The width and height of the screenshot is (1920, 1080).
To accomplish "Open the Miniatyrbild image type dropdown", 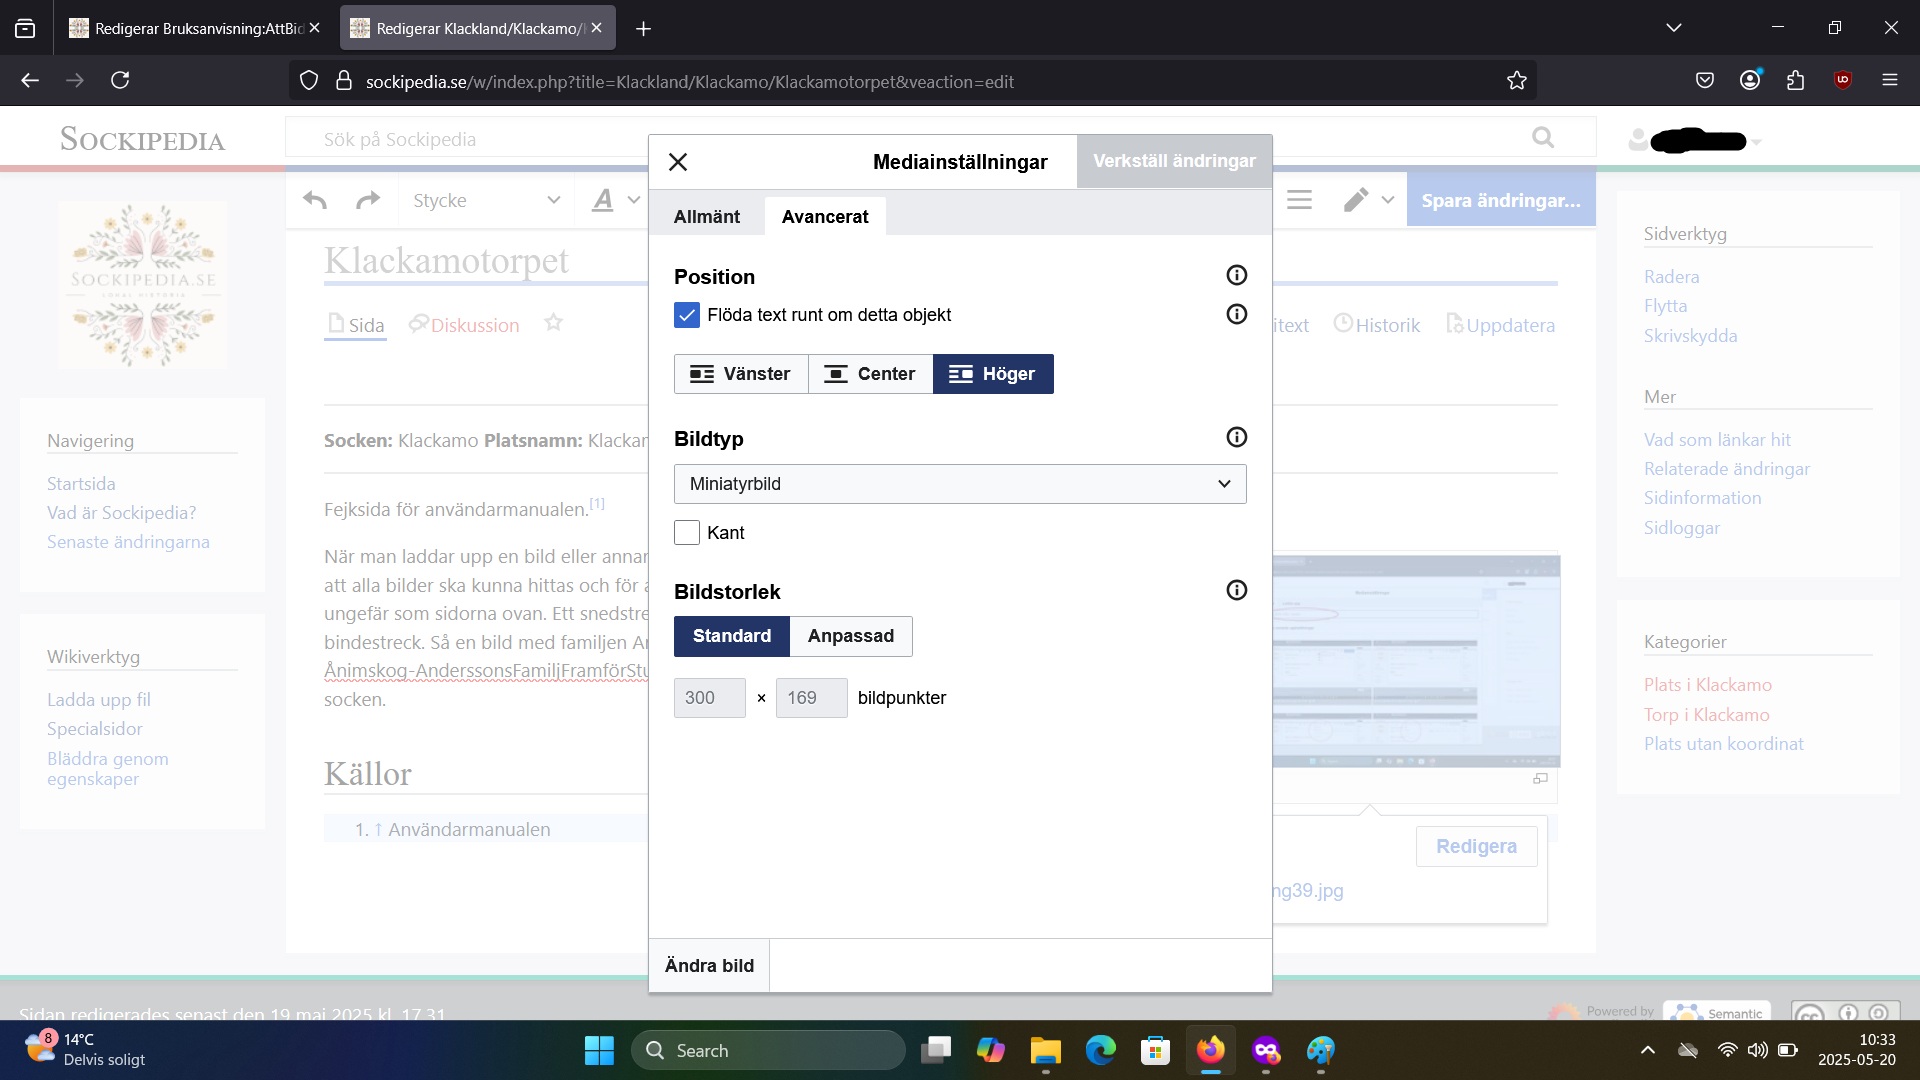I will coord(960,484).
